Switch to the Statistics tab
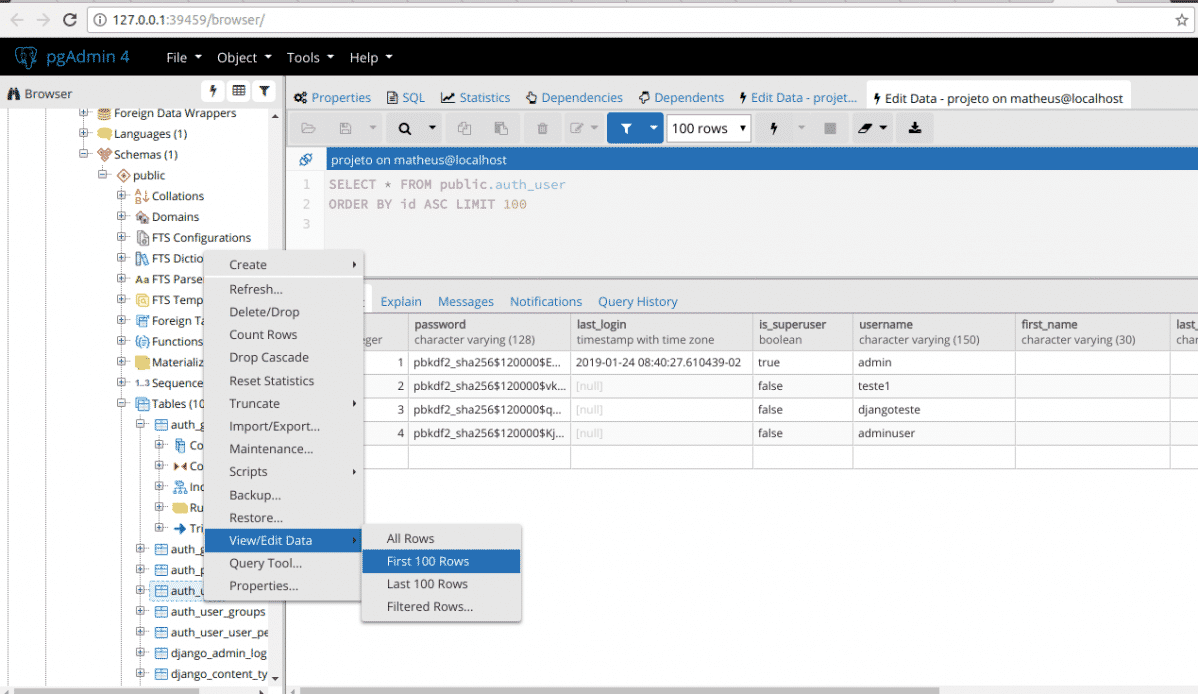 pyautogui.click(x=475, y=97)
